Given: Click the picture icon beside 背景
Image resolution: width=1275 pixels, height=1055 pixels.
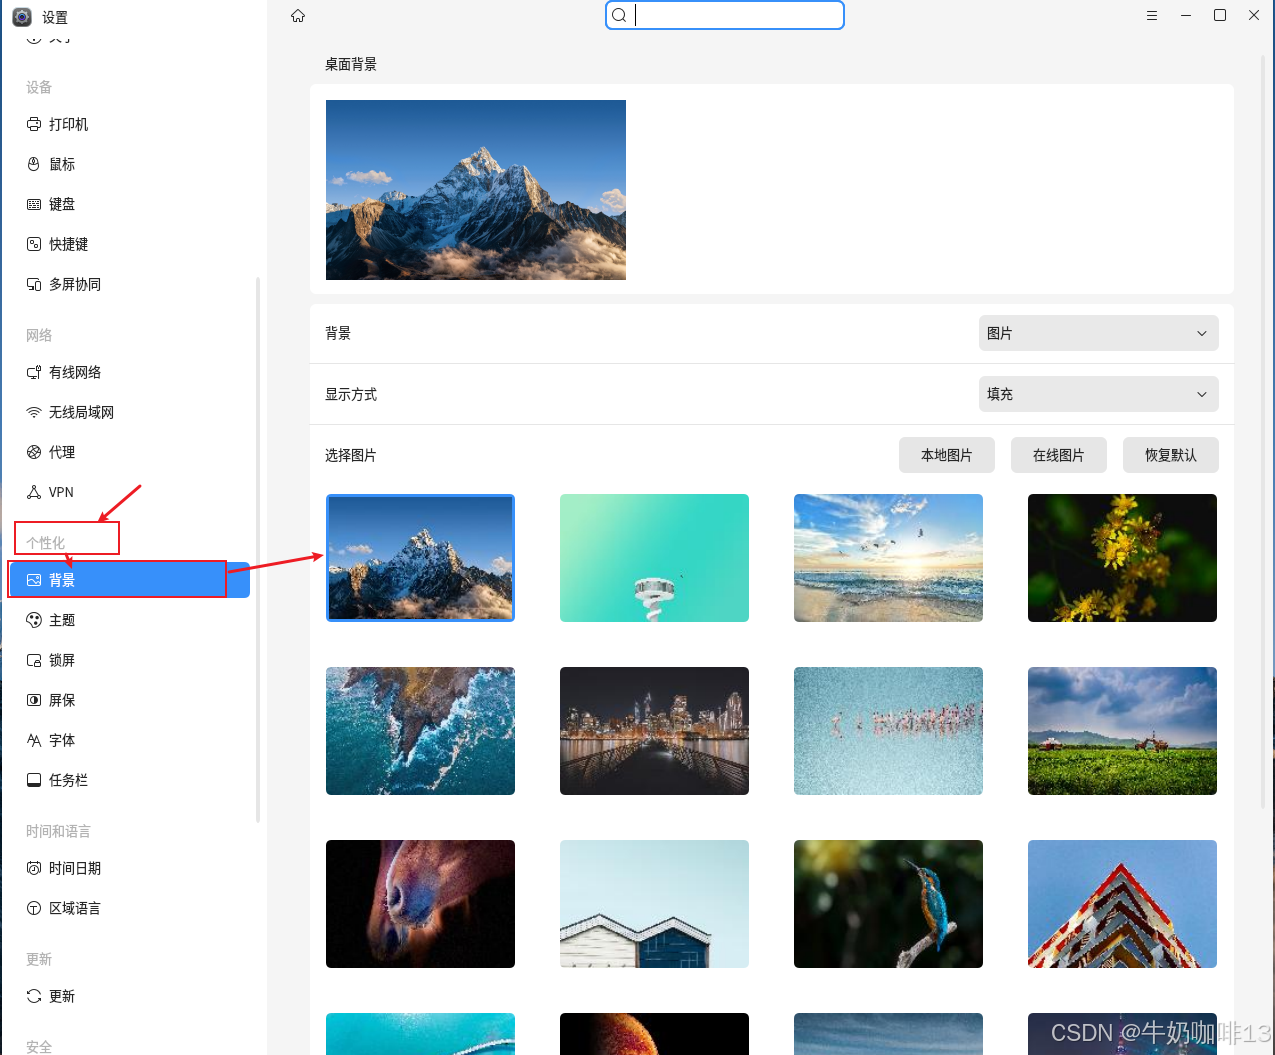Looking at the screenshot, I should coord(34,580).
